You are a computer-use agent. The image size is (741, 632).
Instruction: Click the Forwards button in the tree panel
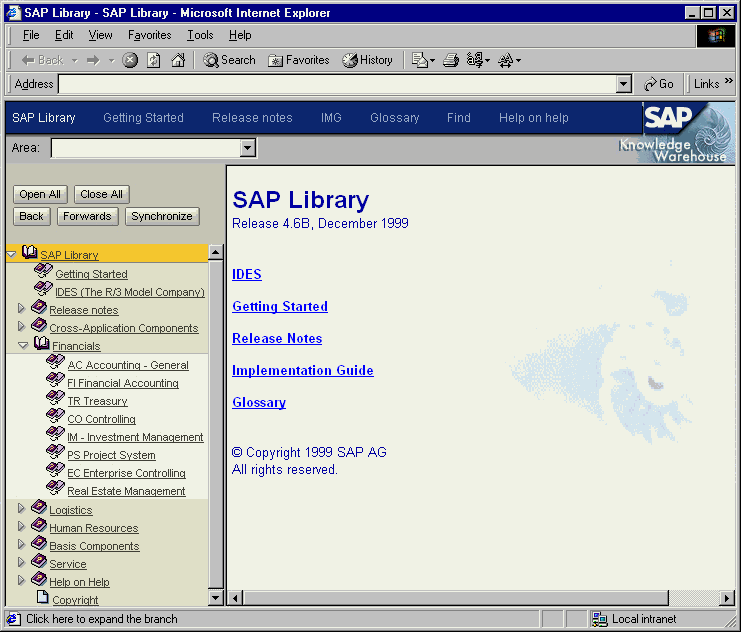click(x=87, y=216)
